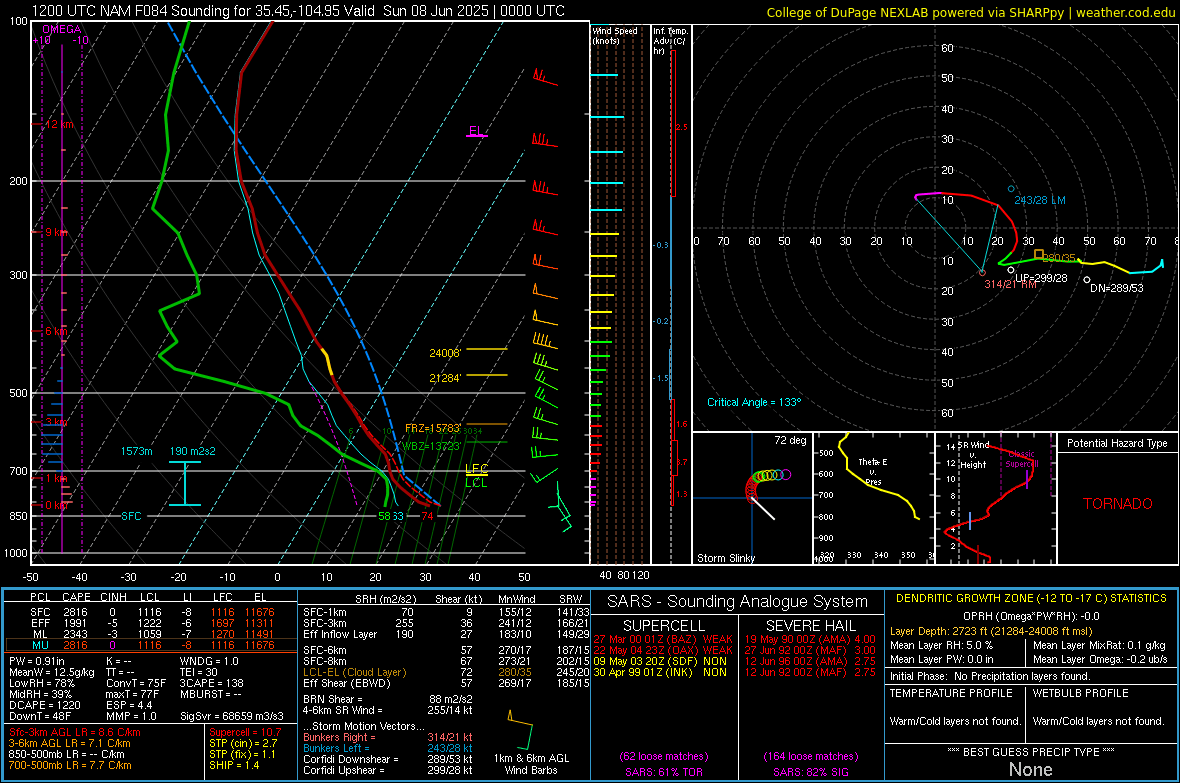This screenshot has height=783, width=1180.
Task: Select the EFF parcel row
Action: [151, 623]
